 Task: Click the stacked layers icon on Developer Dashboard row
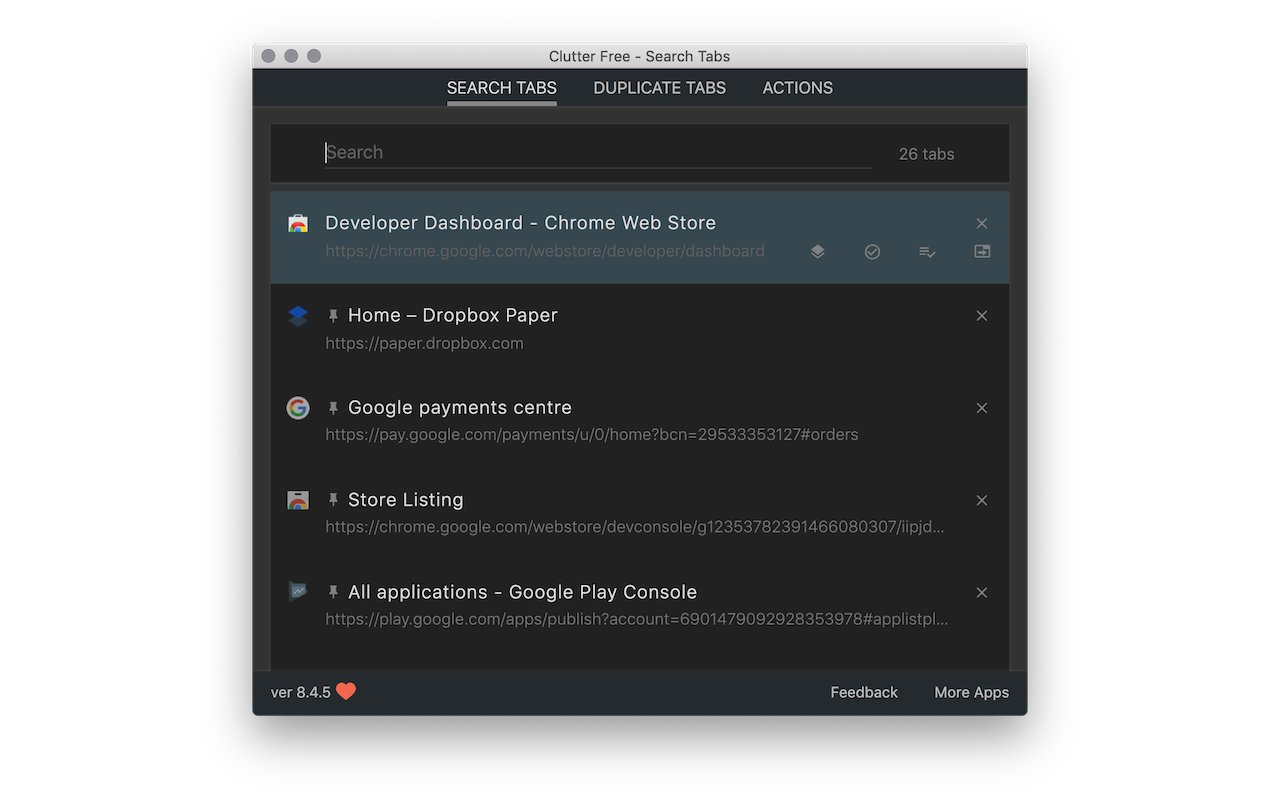[x=817, y=252]
